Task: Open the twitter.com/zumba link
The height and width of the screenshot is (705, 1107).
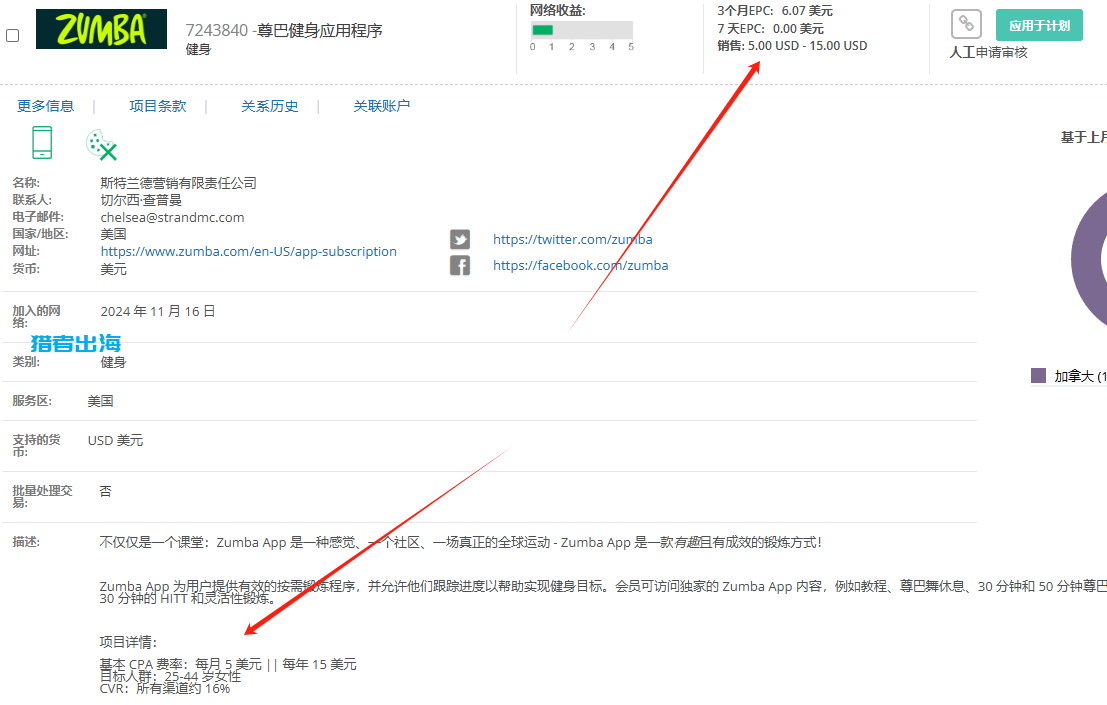Action: pos(573,239)
